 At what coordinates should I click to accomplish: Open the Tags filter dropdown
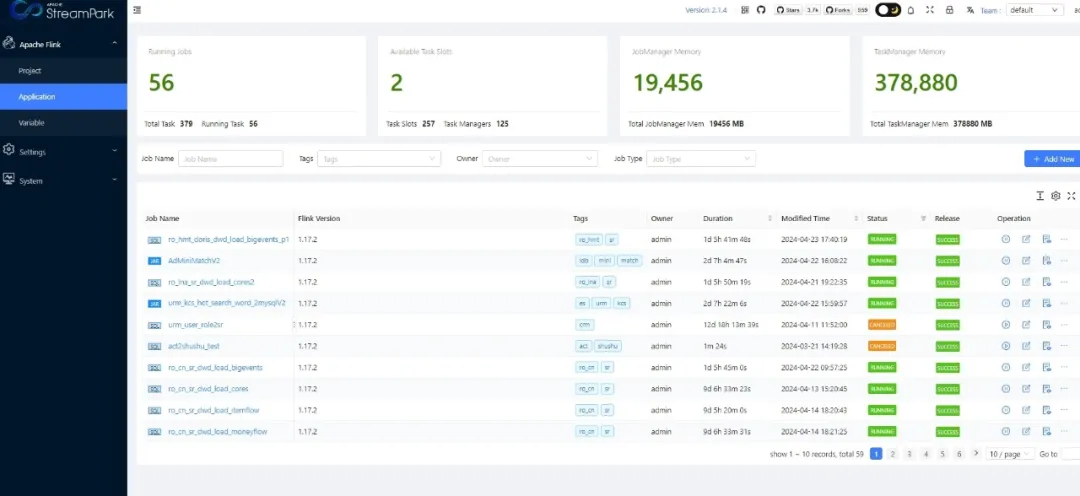379,159
